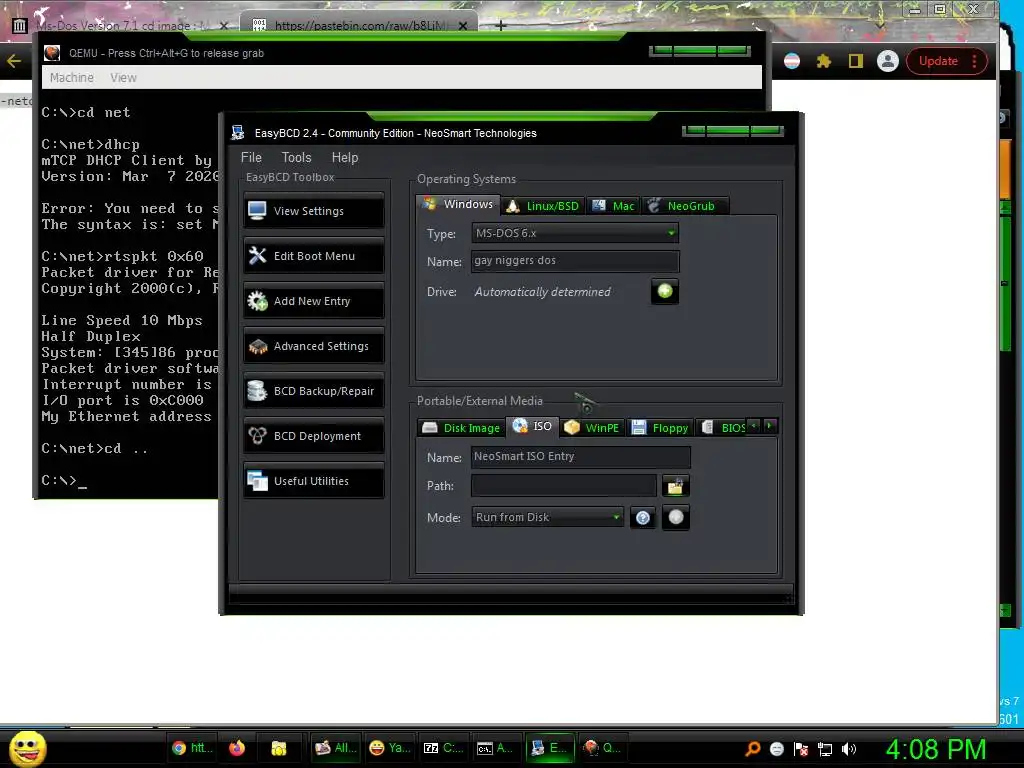Screen dimensions: 1024x768
Task: Switch to the BIOS tab
Action: tap(724, 428)
